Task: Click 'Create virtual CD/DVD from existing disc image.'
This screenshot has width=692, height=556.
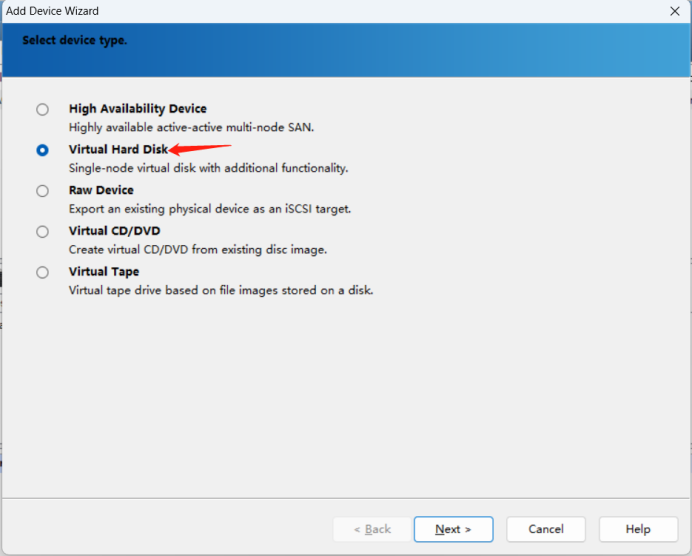Action: pyautogui.click(x=198, y=250)
